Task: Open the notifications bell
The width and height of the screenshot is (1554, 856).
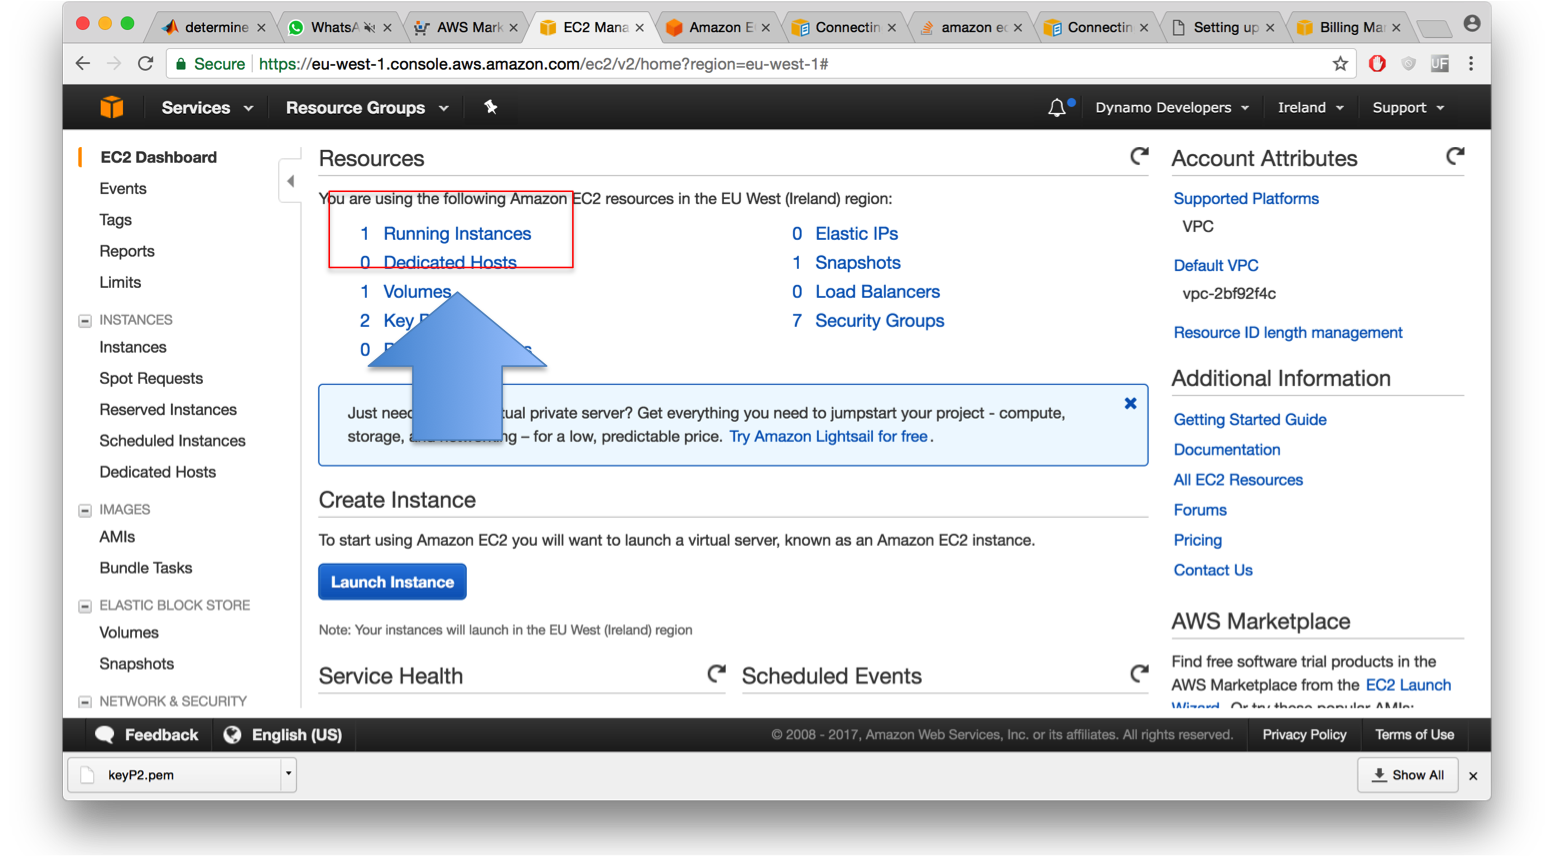Action: 1057,107
